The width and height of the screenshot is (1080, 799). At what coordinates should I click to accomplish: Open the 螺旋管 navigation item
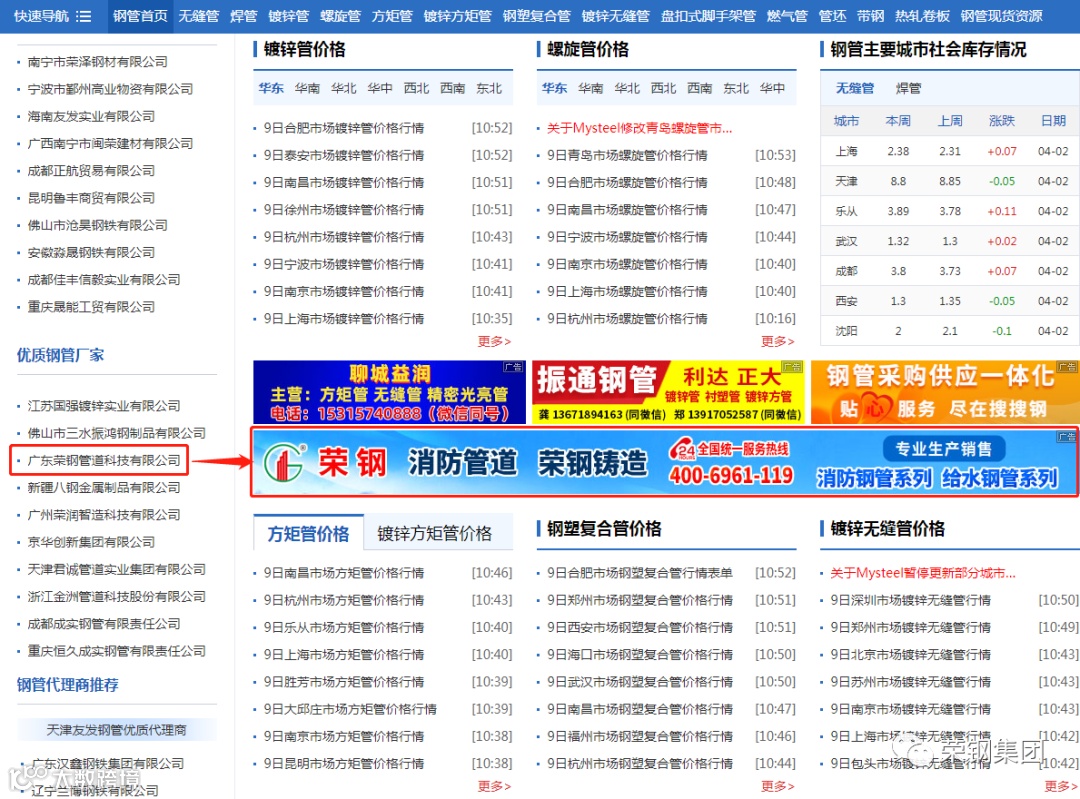coord(340,16)
